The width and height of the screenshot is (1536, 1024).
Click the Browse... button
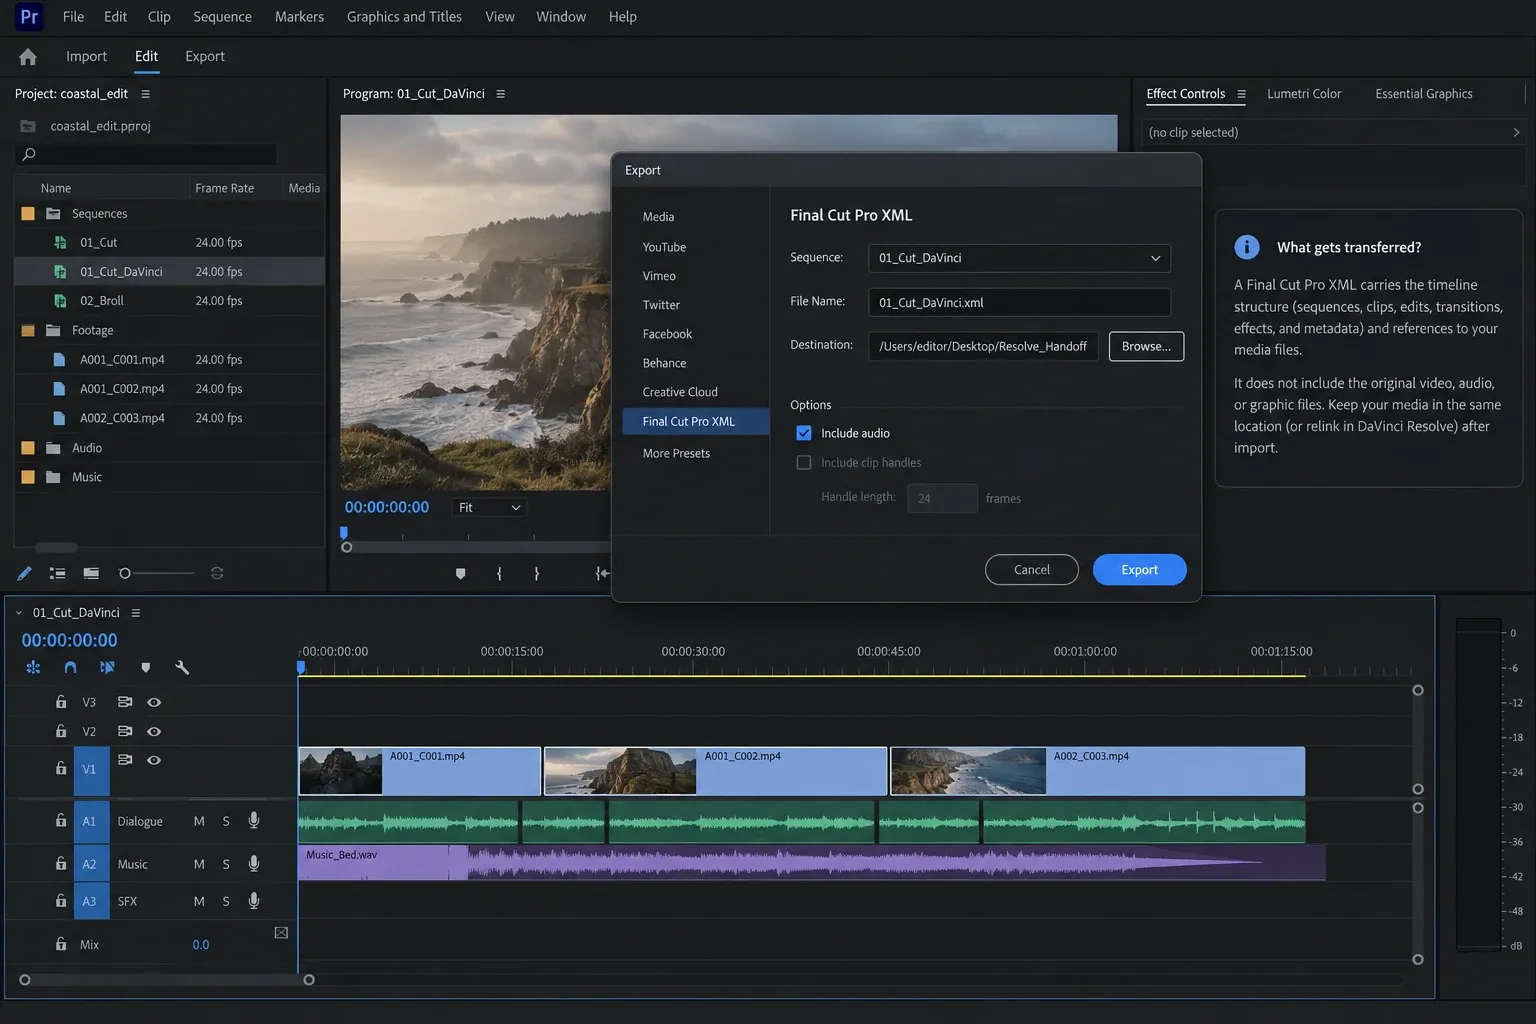click(1146, 346)
